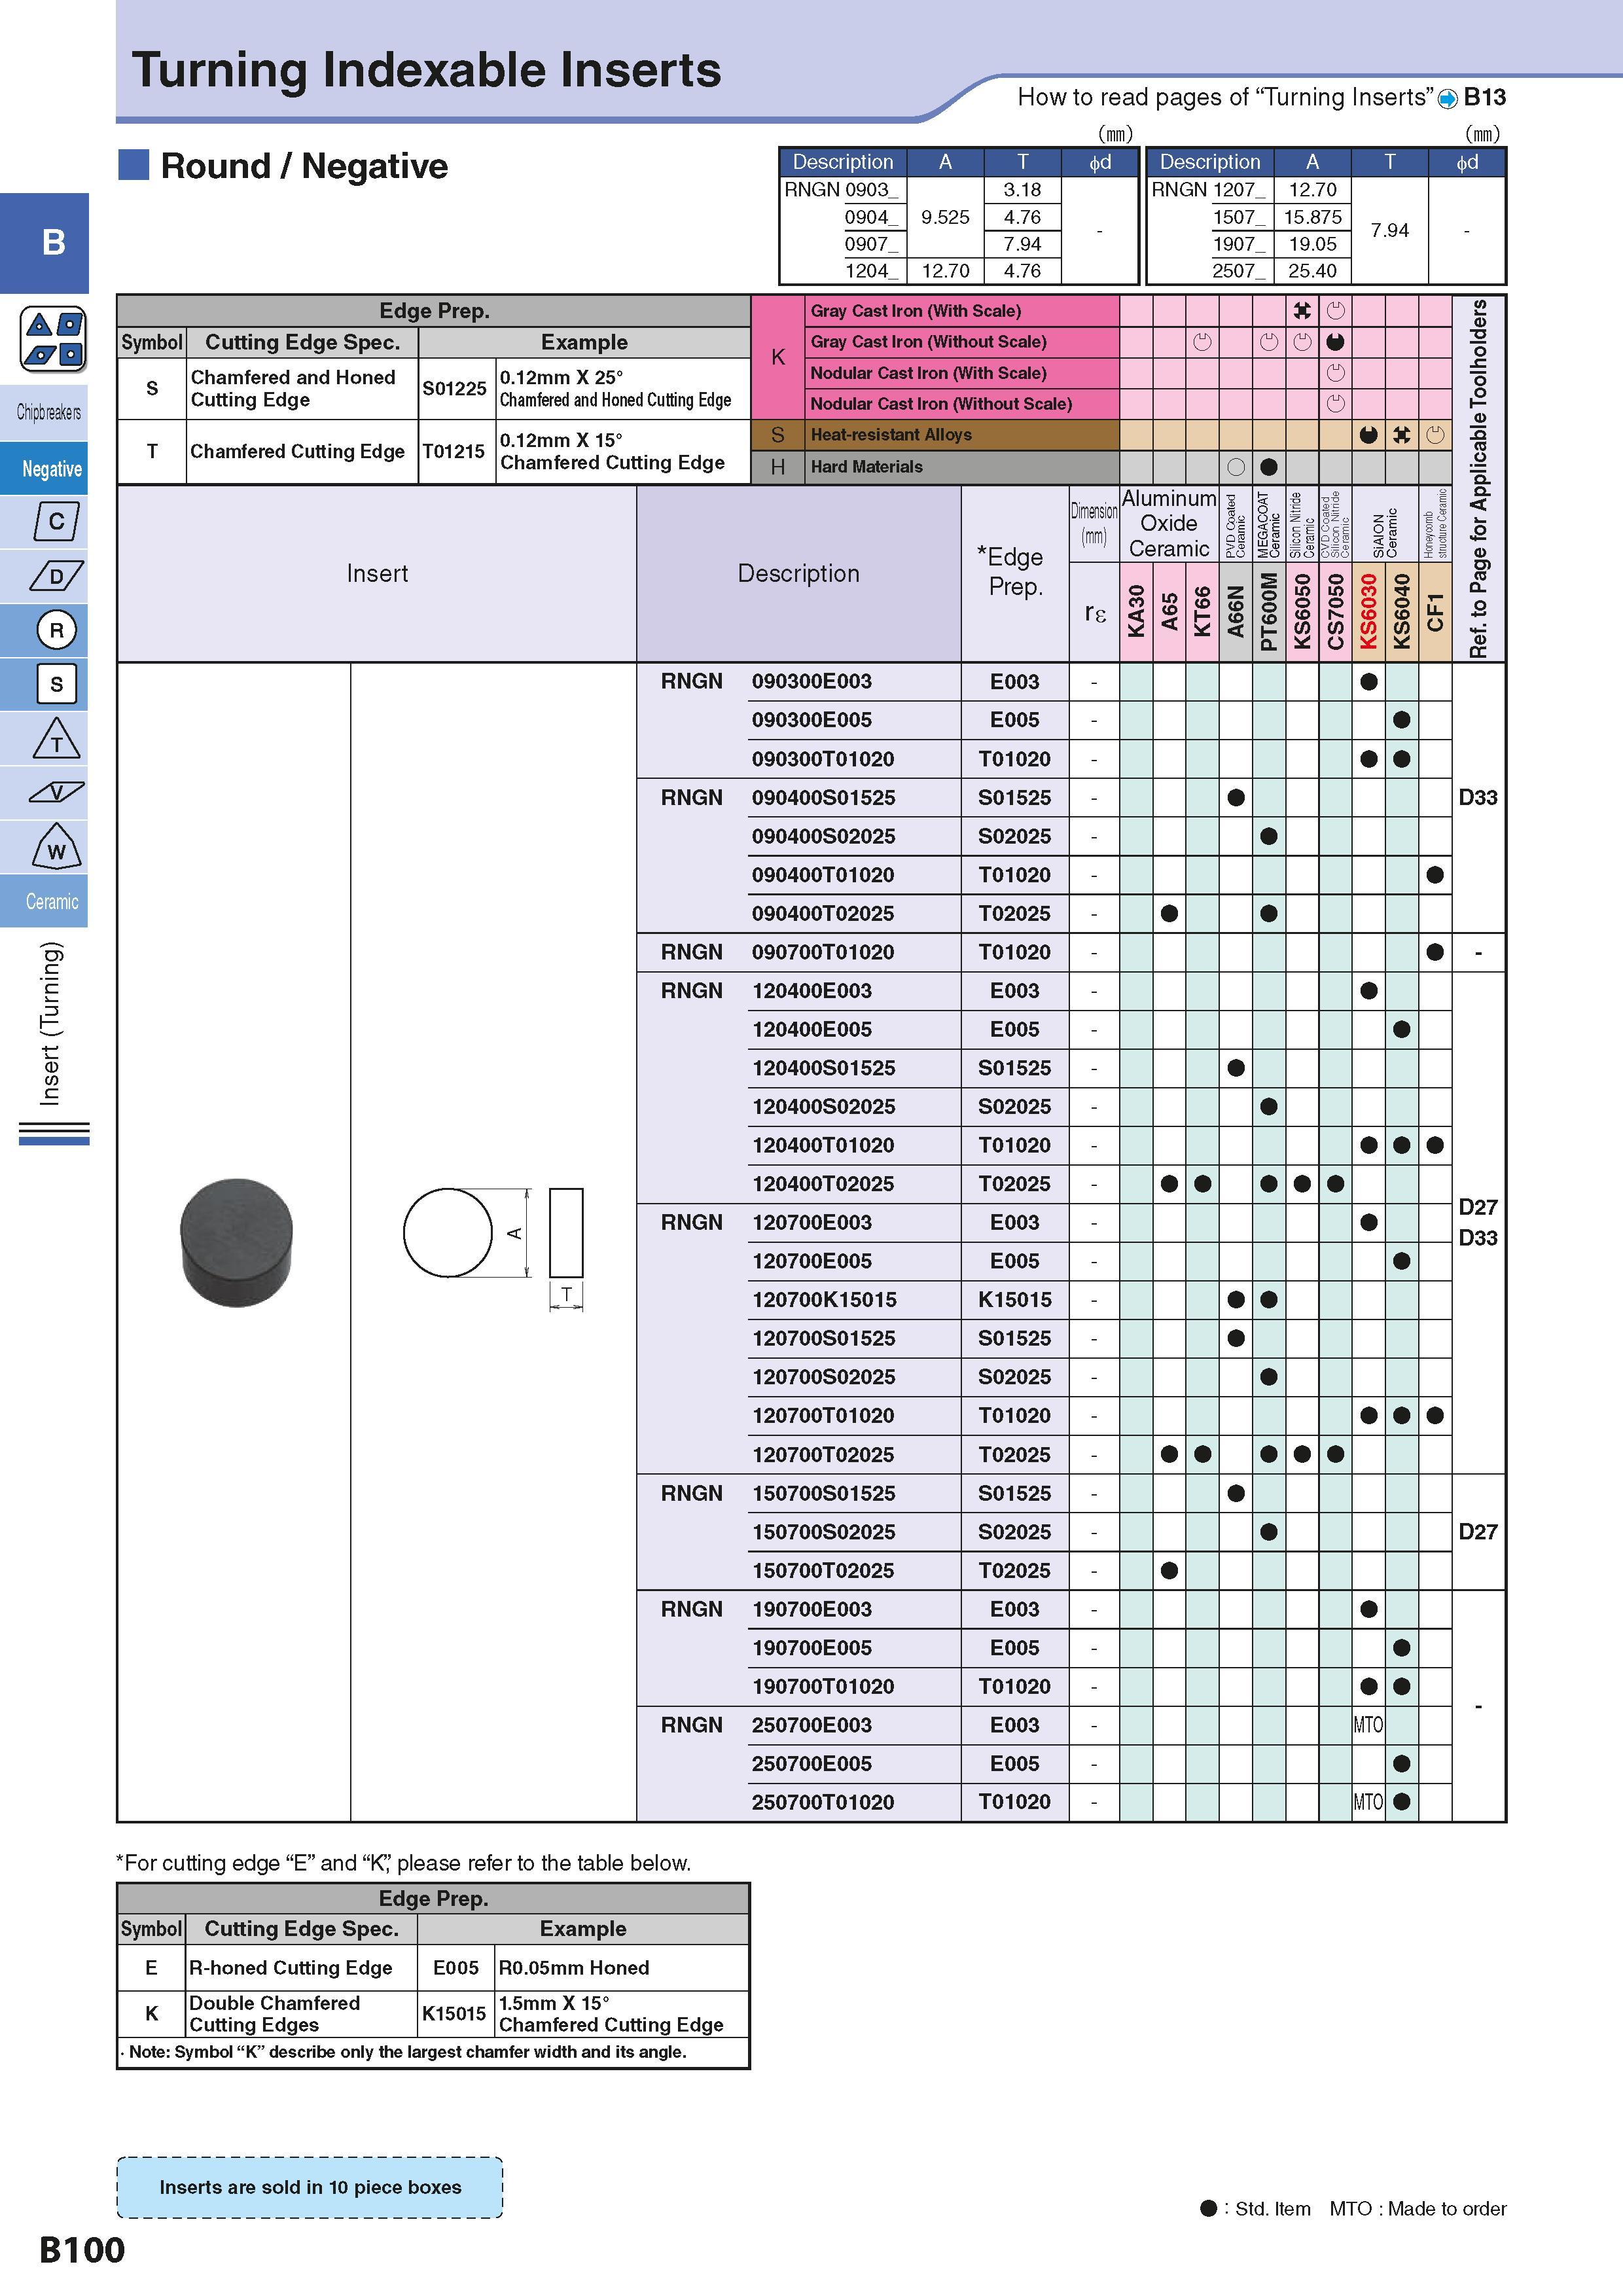Click the B13 page reference link

pos(1484,97)
